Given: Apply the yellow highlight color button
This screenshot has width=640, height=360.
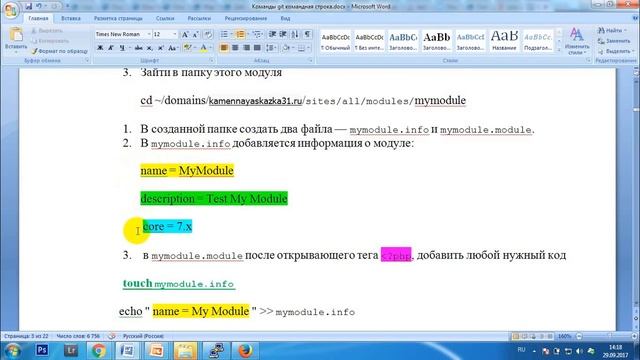Looking at the screenshot, I should click(187, 48).
